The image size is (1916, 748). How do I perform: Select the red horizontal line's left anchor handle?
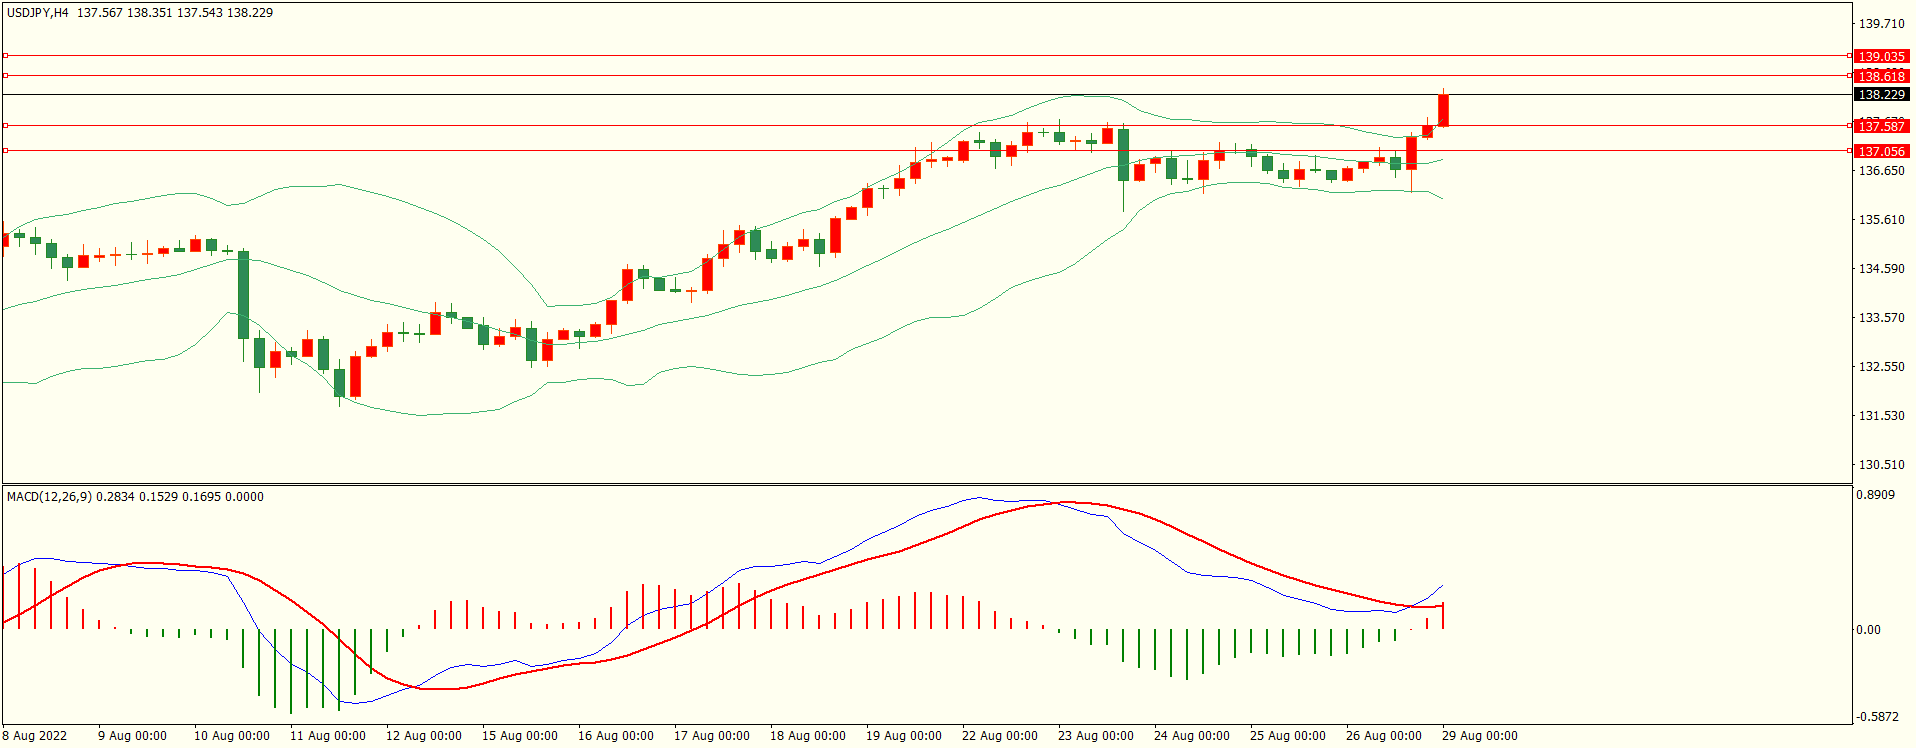[5, 151]
